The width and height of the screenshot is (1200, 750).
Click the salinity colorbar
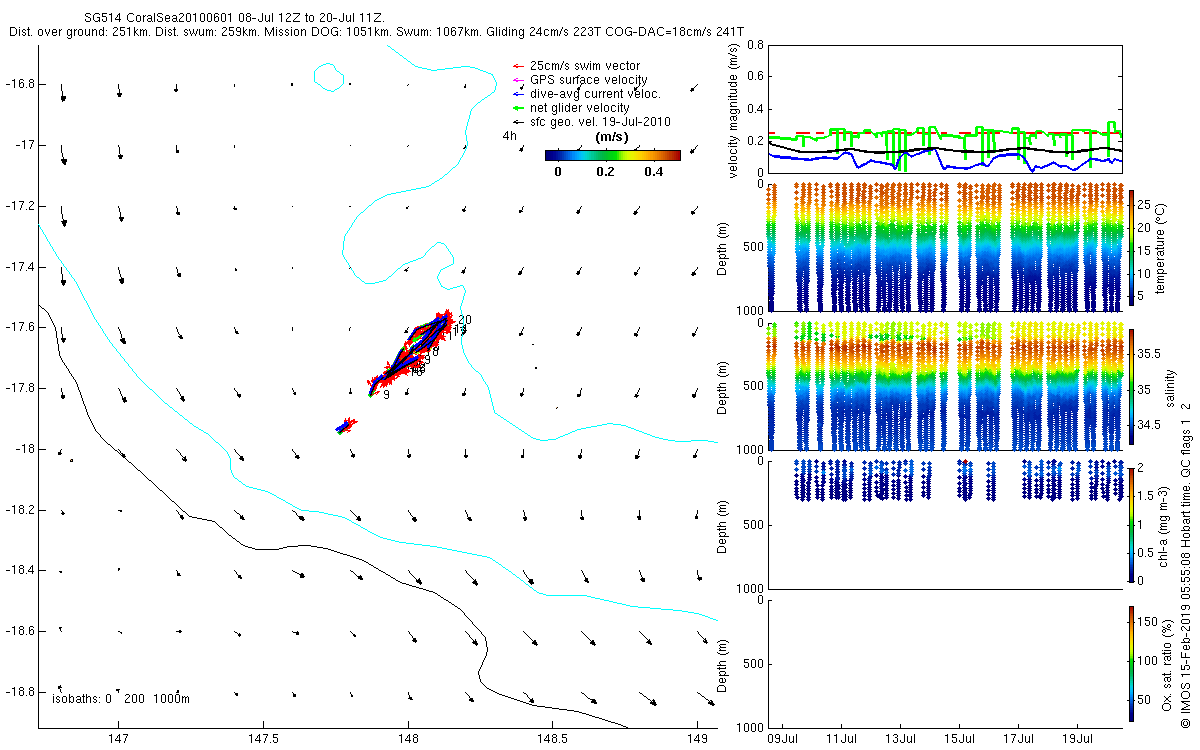(1131, 388)
